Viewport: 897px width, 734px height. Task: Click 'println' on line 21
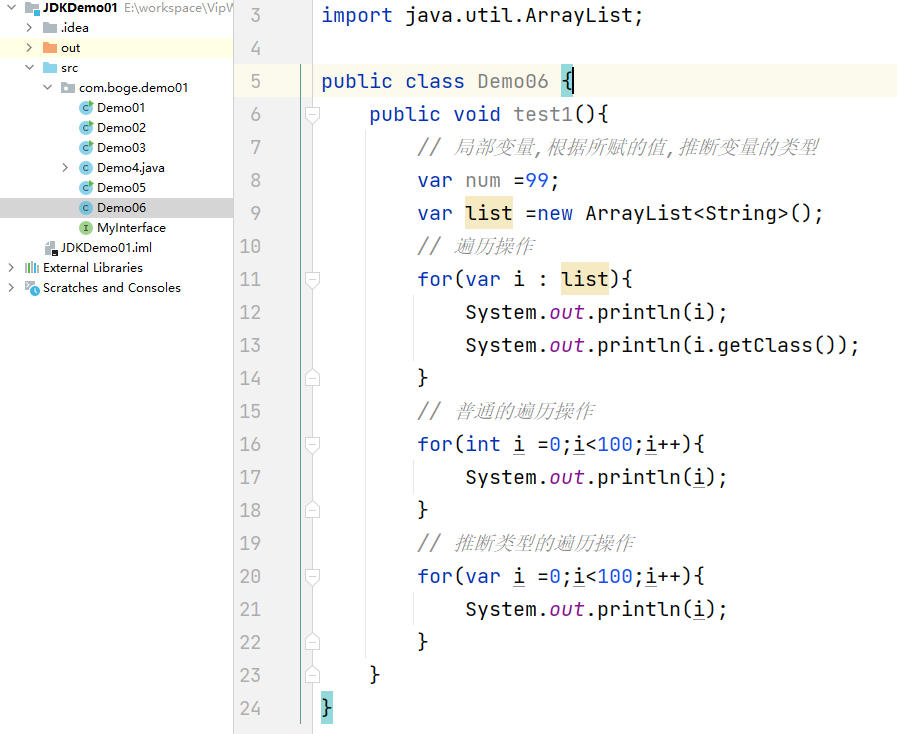click(638, 609)
